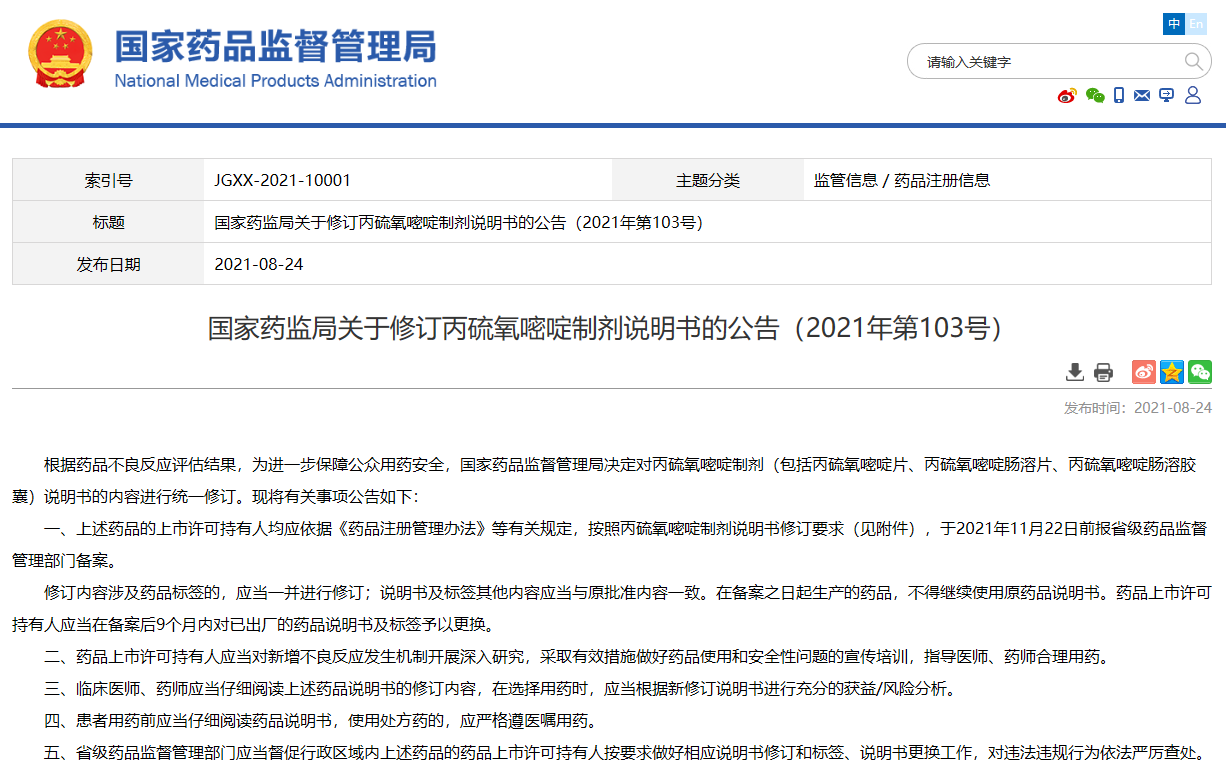This screenshot has height=771, width=1226.
Task: Click the National Medical Products Administration logo
Action: point(275,59)
